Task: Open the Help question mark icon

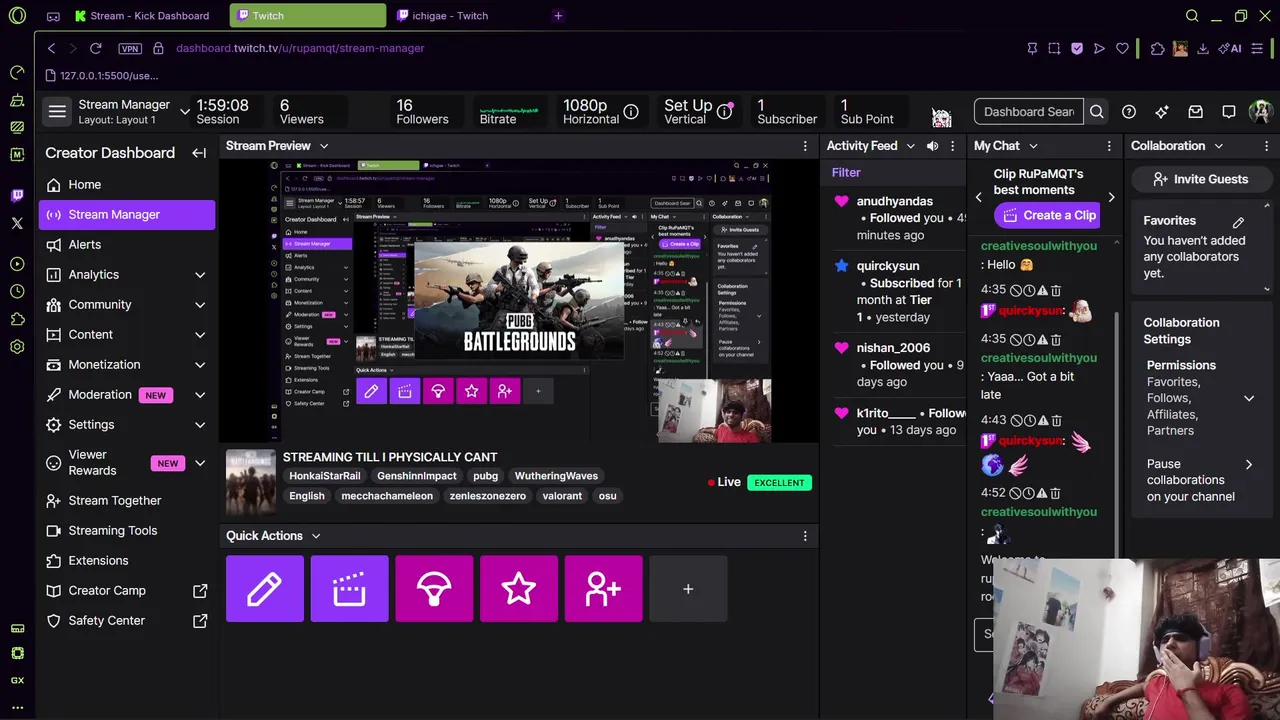Action: tap(1129, 112)
